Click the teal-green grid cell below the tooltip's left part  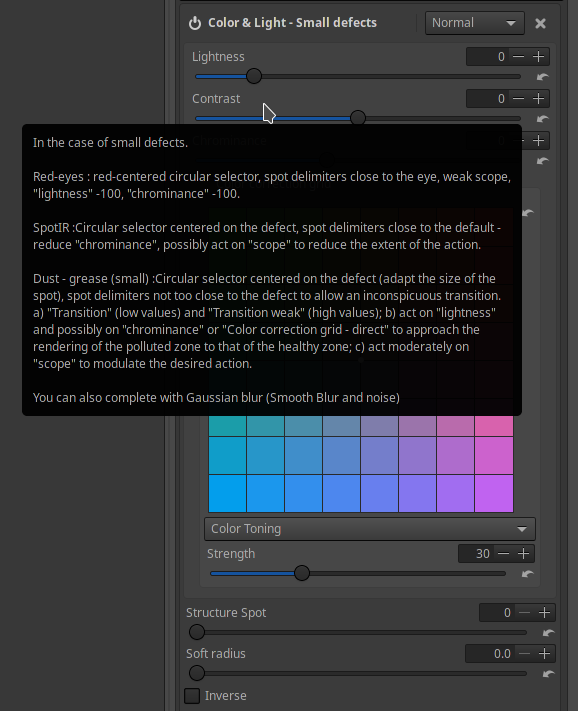click(228, 426)
